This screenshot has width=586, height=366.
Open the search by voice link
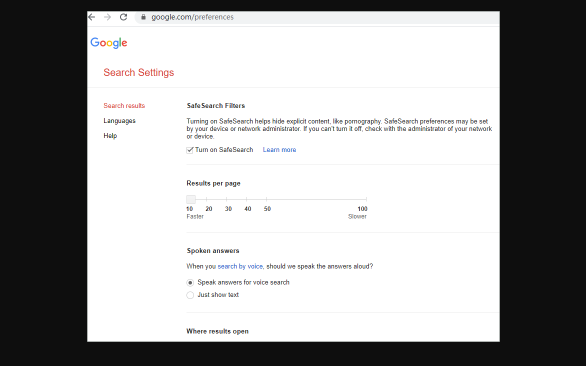pos(240,266)
